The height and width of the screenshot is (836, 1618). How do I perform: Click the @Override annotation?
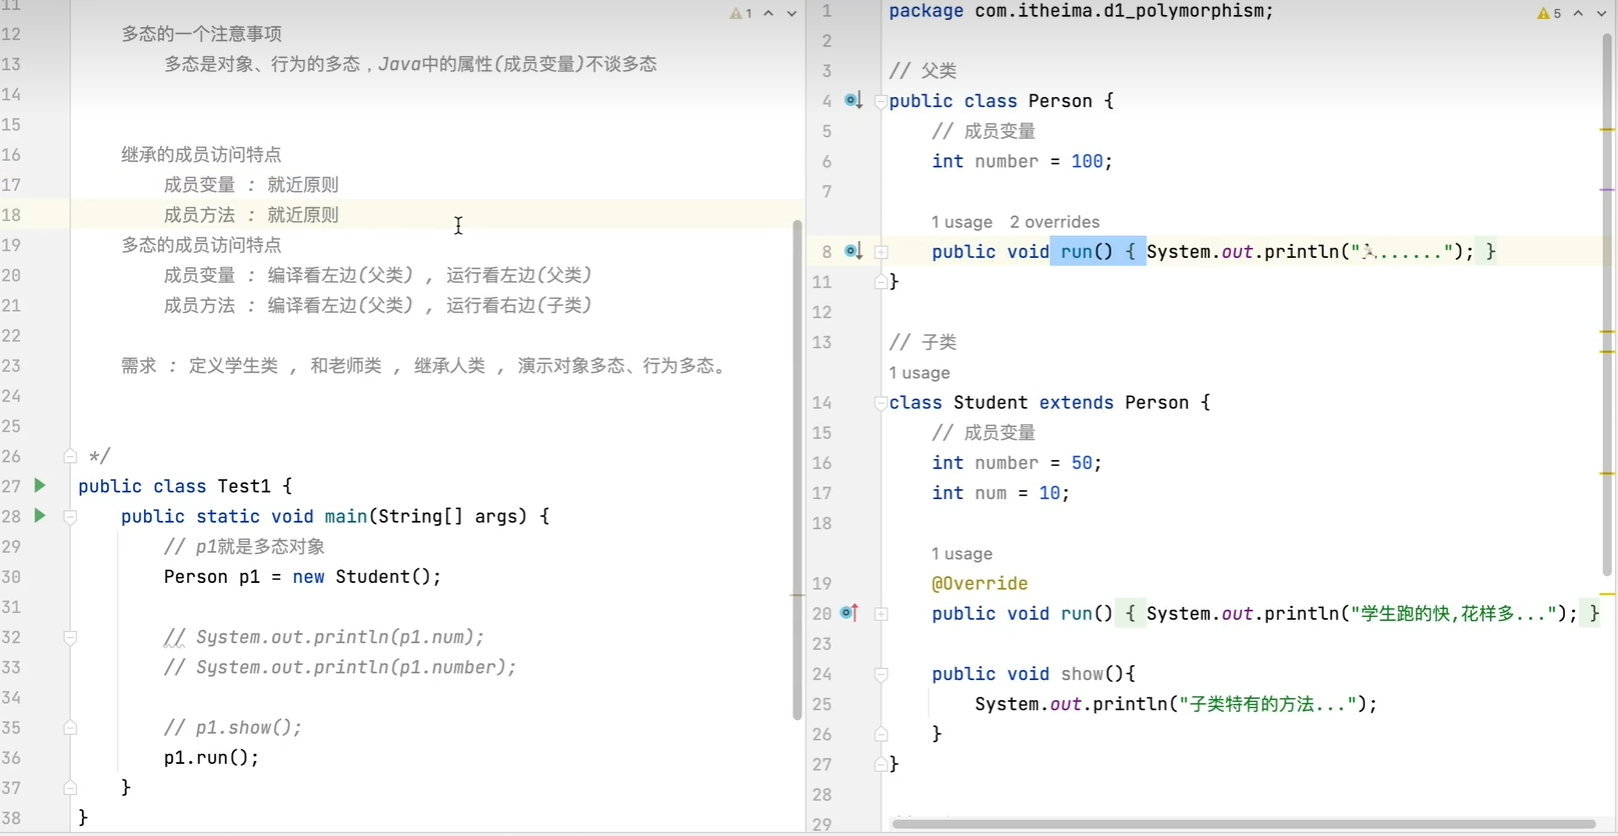coord(979,584)
